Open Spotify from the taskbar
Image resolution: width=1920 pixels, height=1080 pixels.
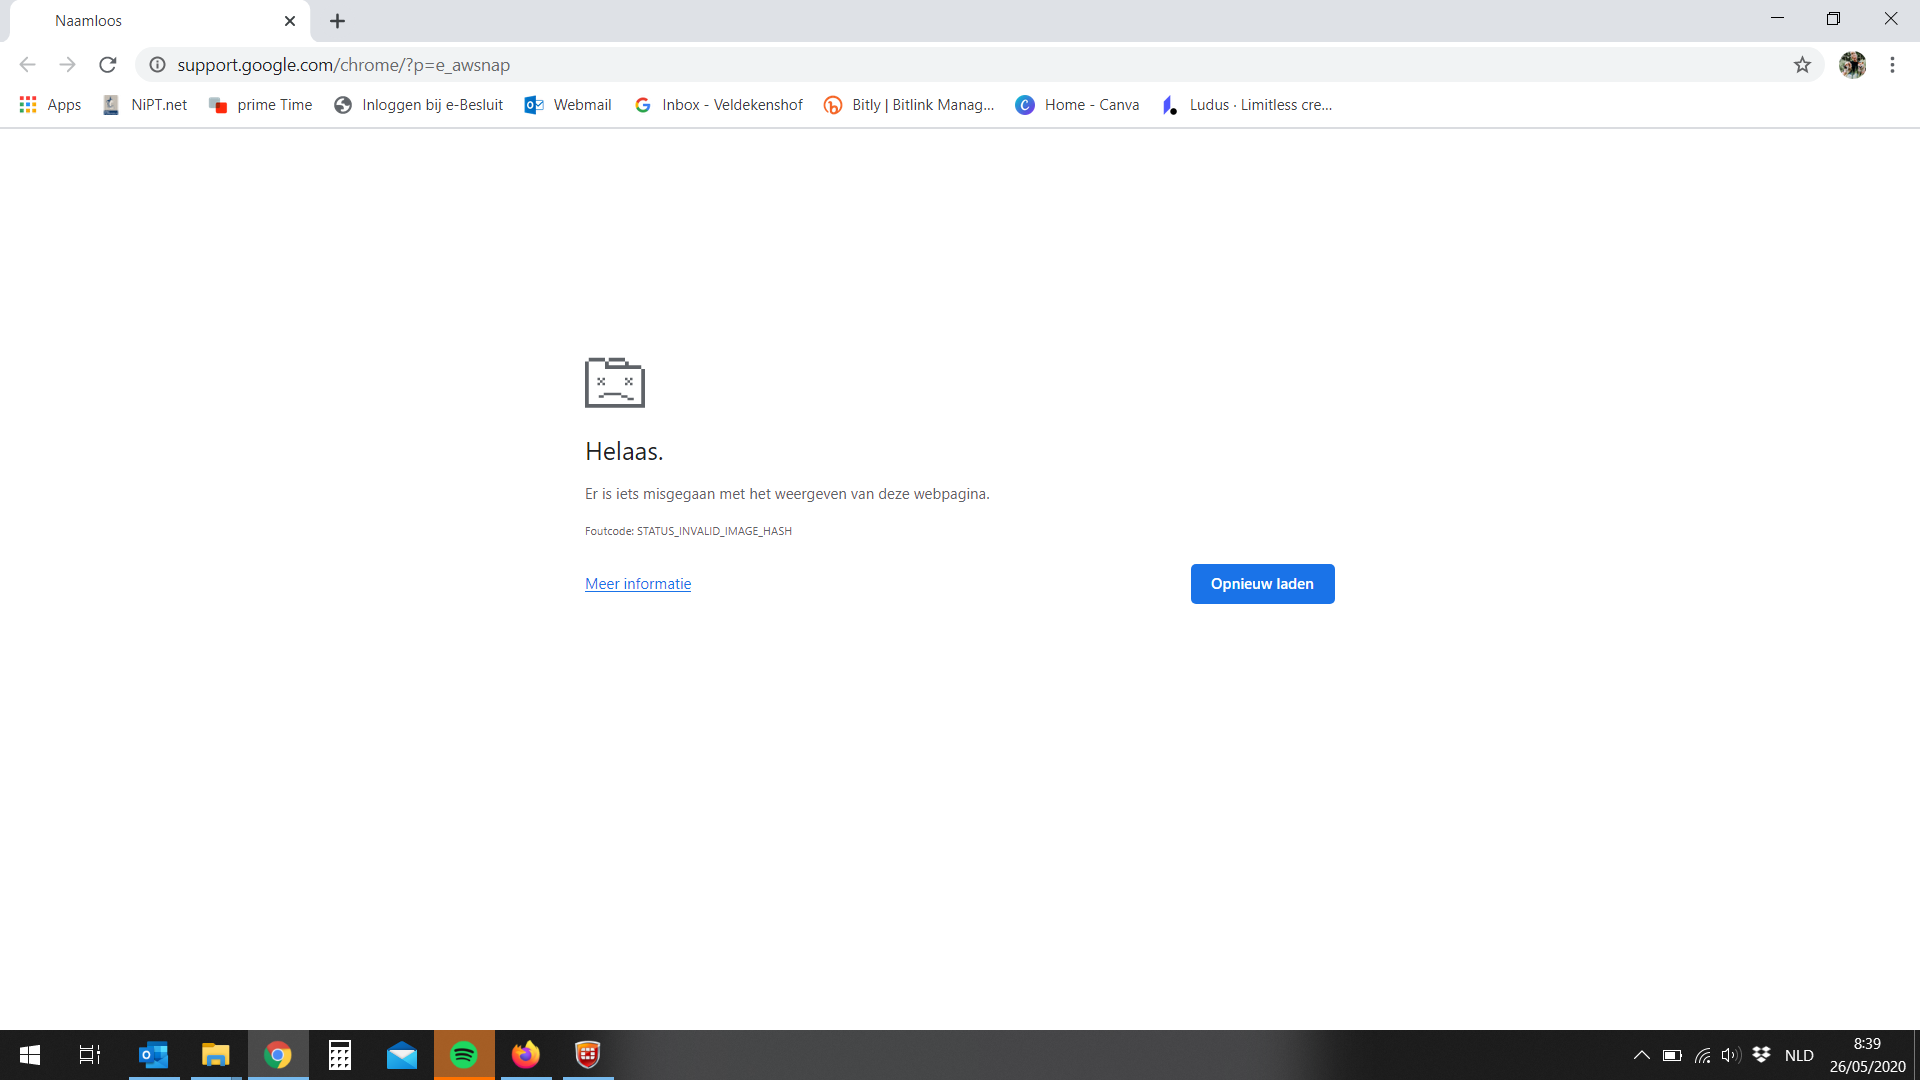click(464, 1055)
